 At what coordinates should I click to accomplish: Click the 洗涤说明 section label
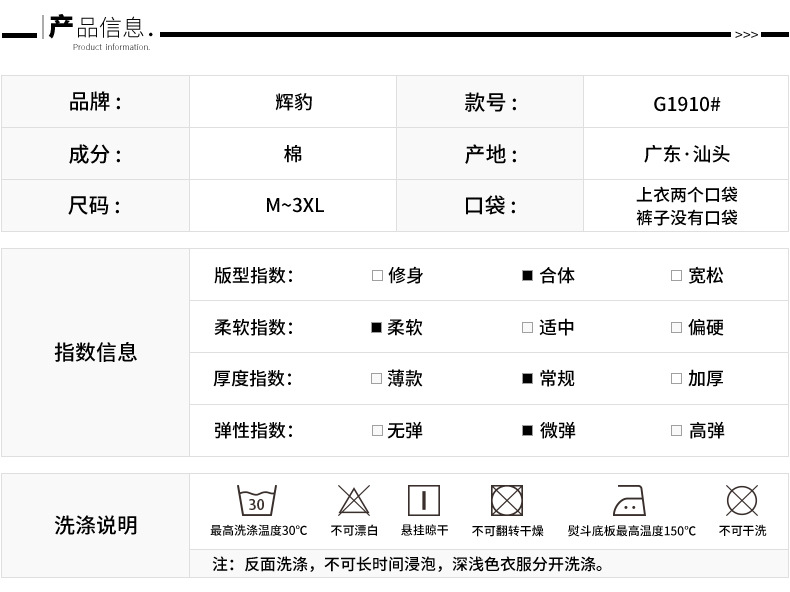[x=96, y=525]
